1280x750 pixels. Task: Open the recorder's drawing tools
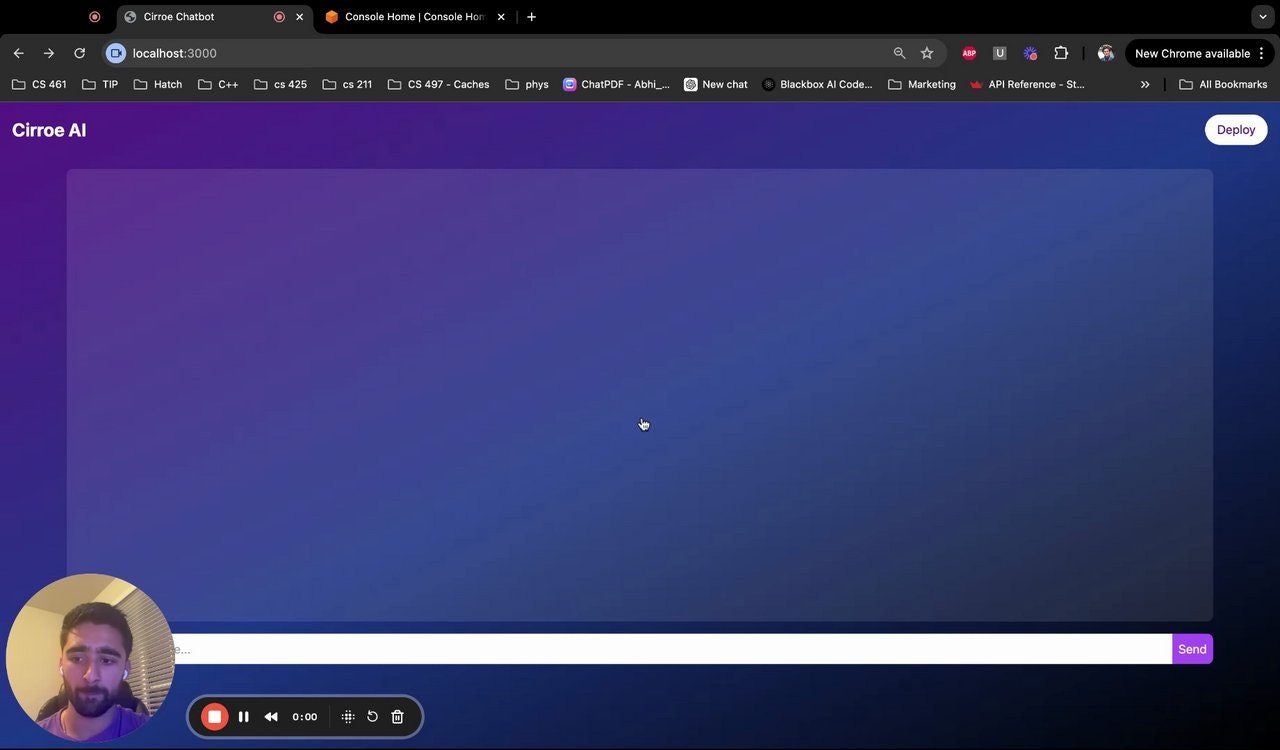point(347,716)
